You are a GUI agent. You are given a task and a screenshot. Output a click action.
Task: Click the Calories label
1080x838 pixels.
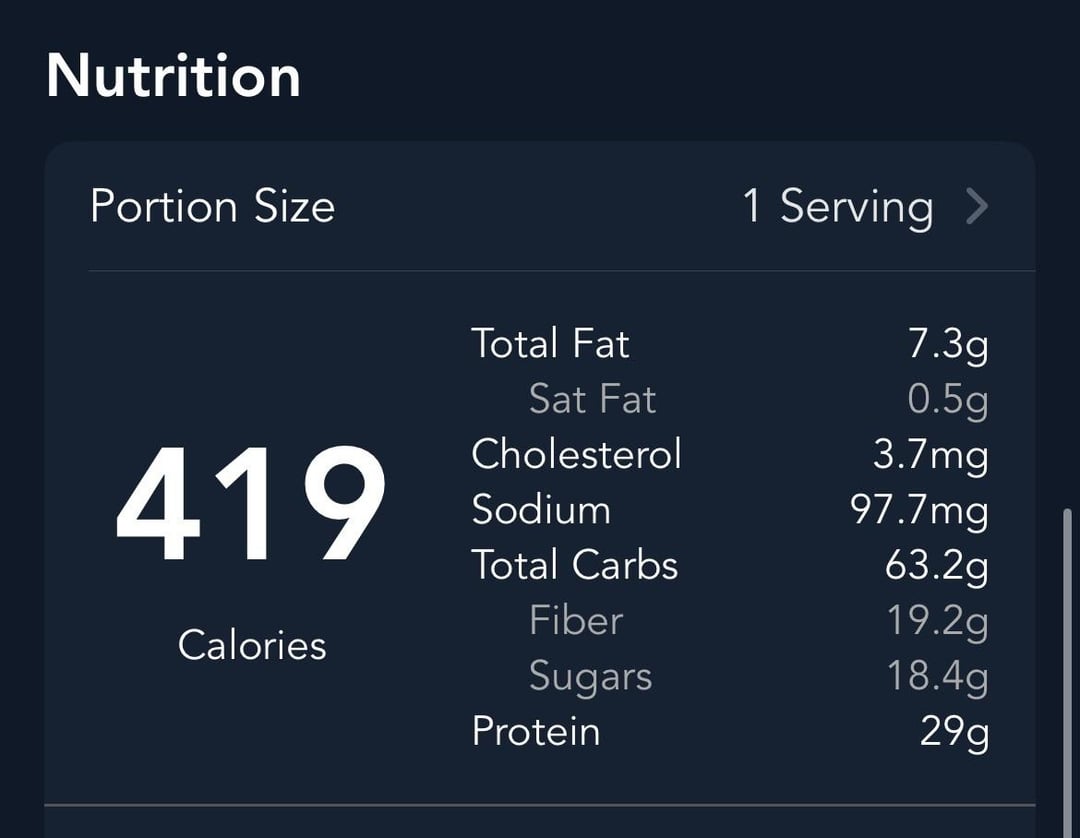(251, 645)
